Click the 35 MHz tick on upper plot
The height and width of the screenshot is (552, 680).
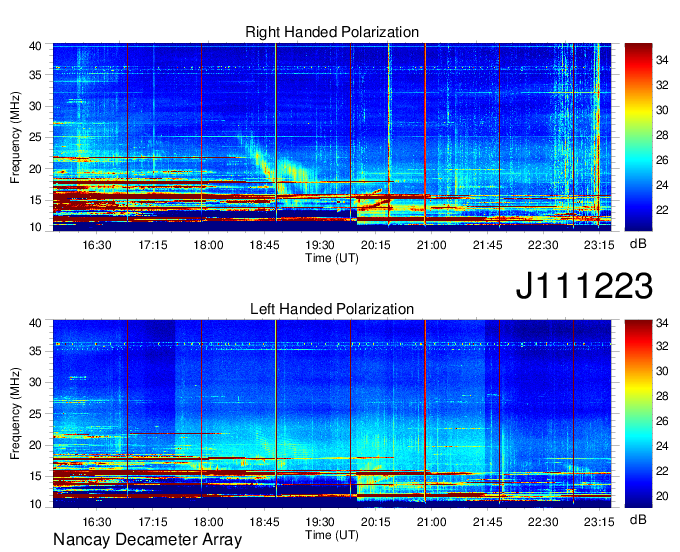click(35, 75)
